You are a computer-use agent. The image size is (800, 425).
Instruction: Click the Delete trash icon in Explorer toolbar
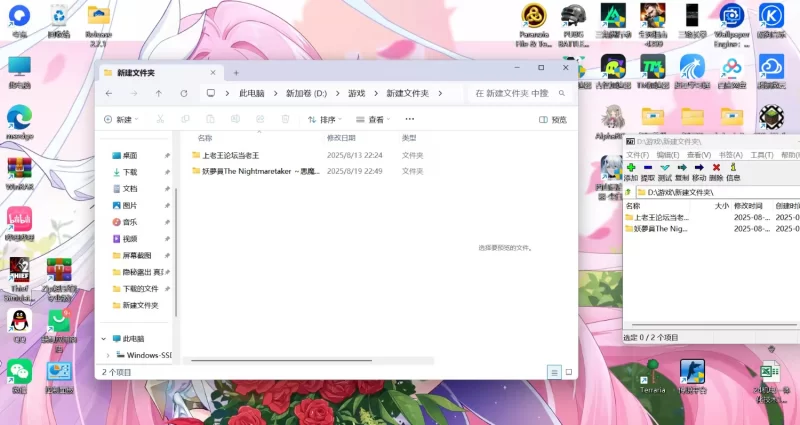[x=285, y=119]
